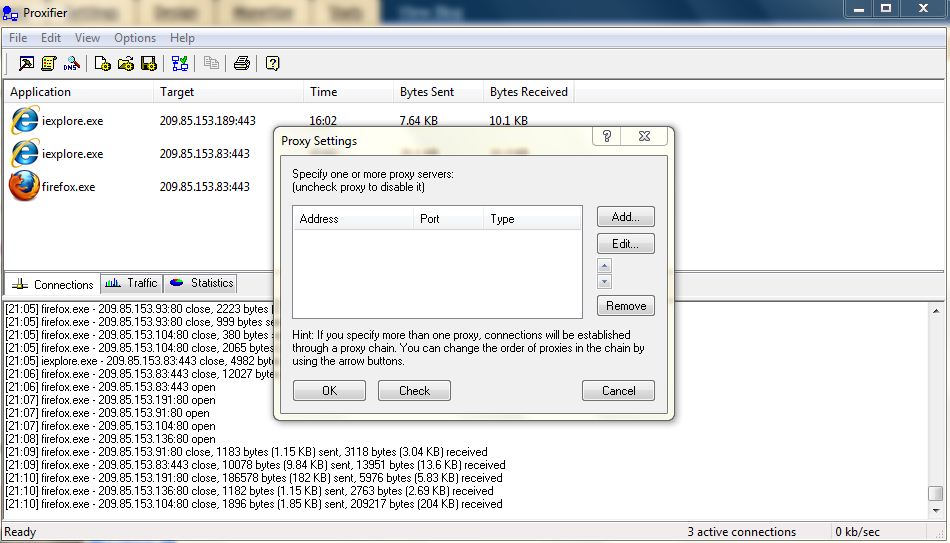Click the Firefox icon in connections list
Screen dimensions: 950x543
[x=24, y=186]
